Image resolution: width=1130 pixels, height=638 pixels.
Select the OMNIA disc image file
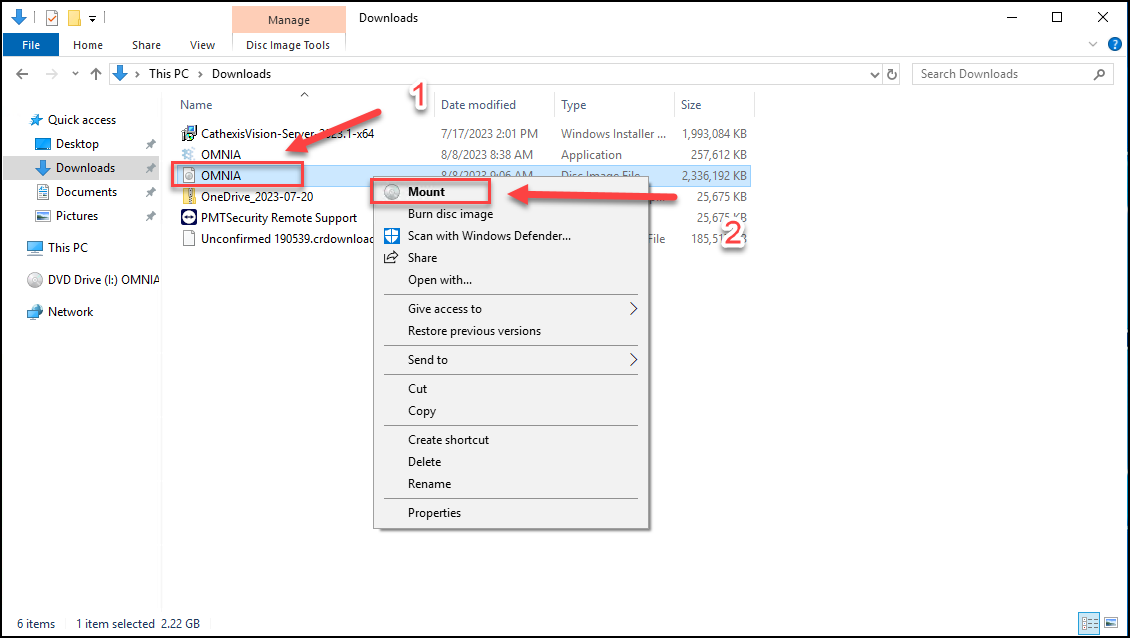click(x=221, y=175)
